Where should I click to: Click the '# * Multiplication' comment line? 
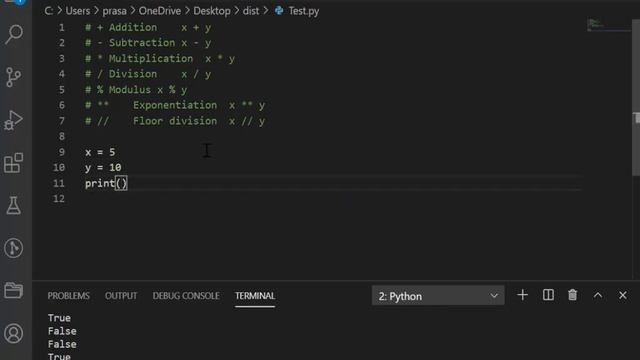click(160, 58)
